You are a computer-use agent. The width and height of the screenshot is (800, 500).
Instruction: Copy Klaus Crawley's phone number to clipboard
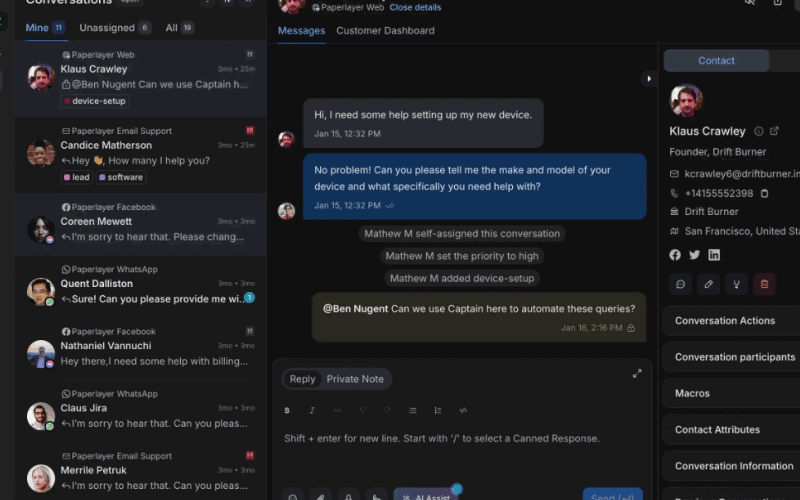(764, 193)
